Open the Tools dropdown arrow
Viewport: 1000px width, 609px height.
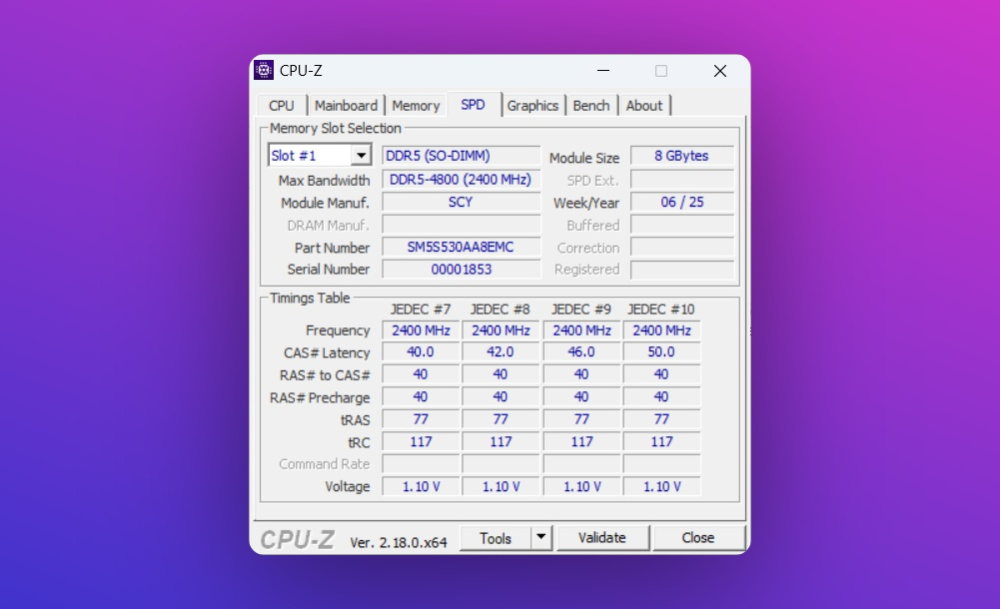pos(541,538)
